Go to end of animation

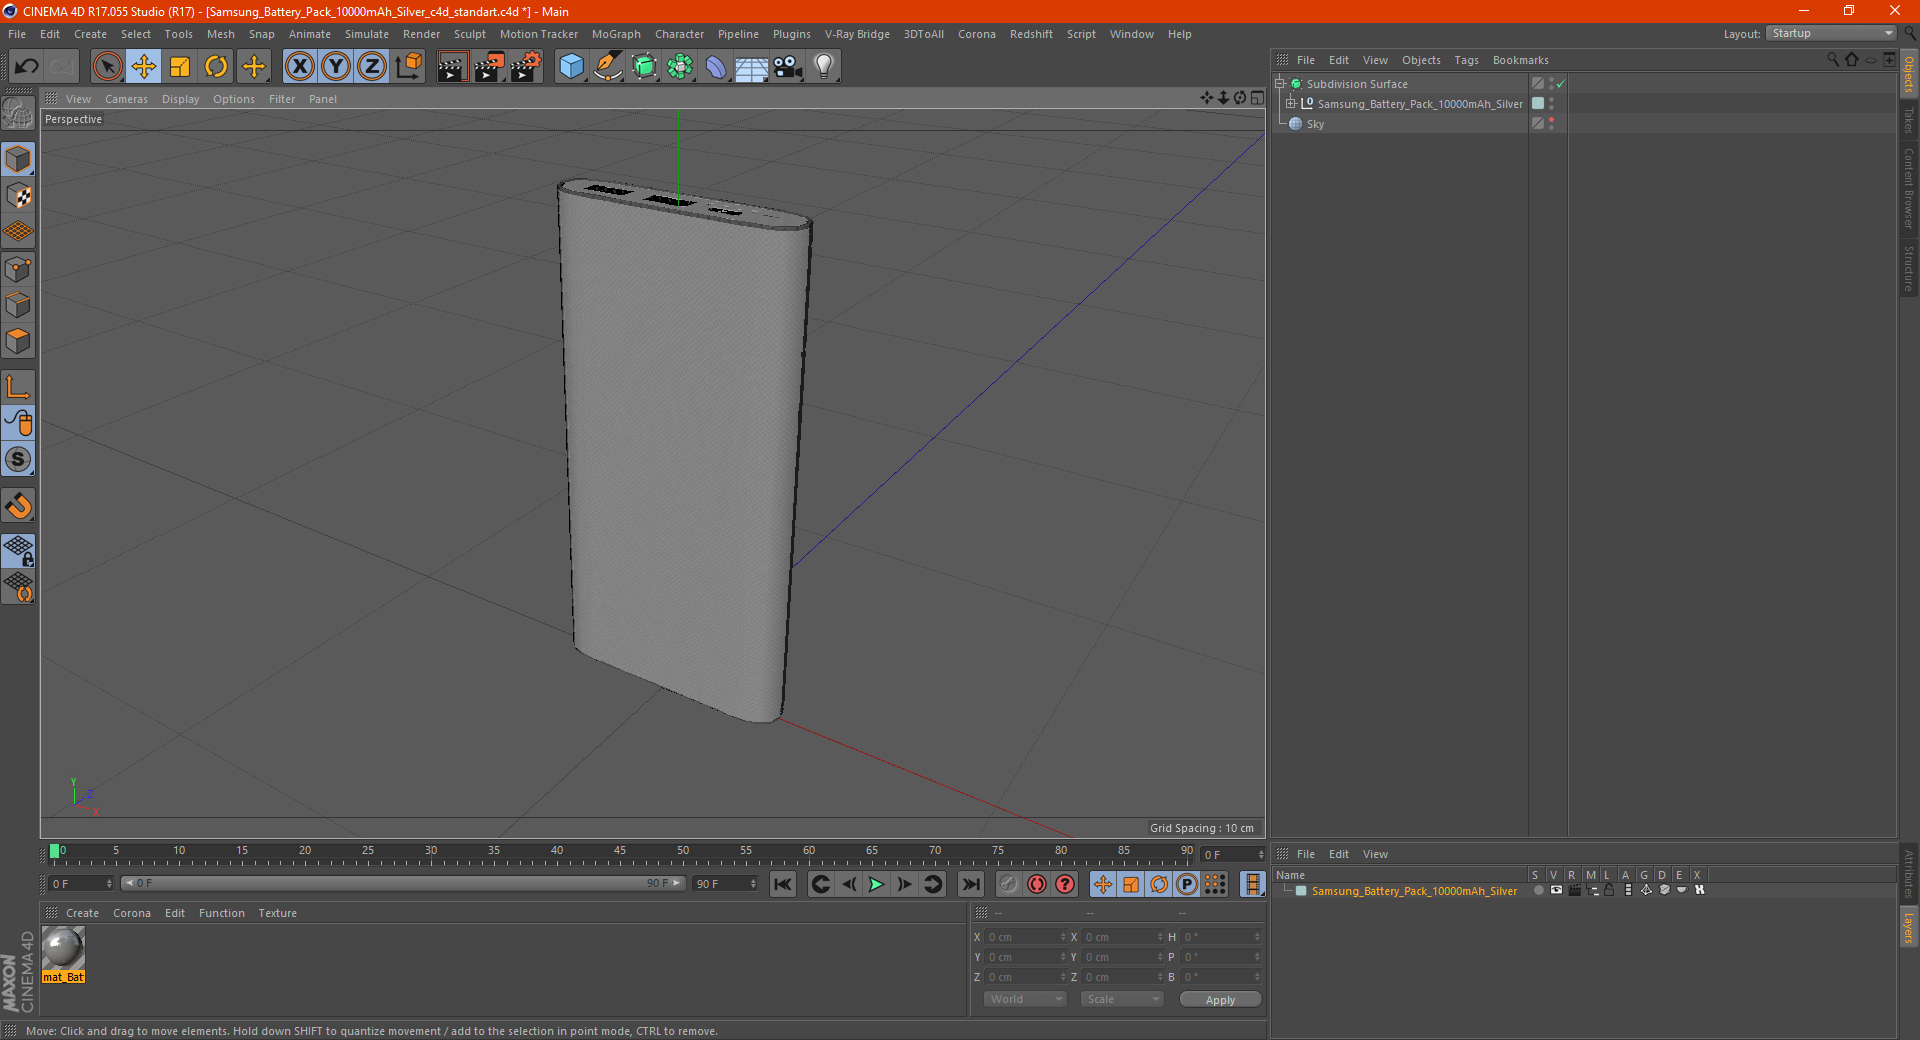(x=971, y=884)
